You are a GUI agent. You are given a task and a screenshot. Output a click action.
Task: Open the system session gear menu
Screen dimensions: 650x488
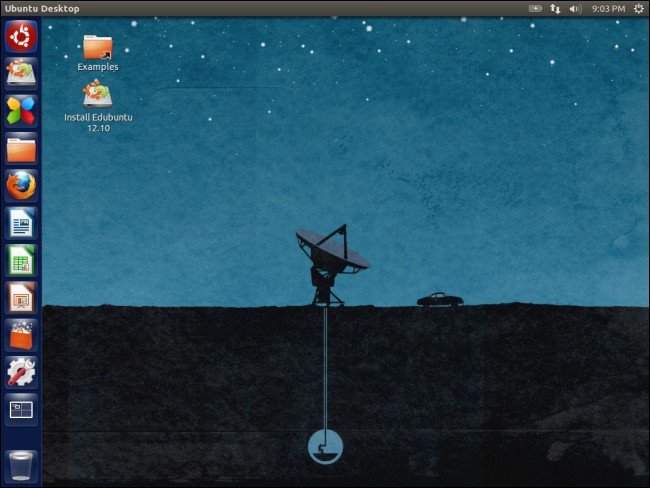click(x=639, y=9)
